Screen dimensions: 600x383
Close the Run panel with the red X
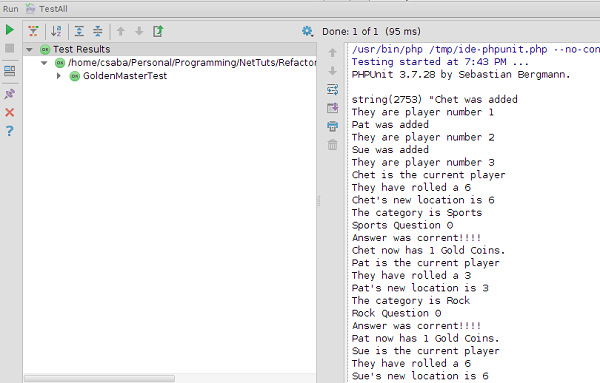coord(10,112)
